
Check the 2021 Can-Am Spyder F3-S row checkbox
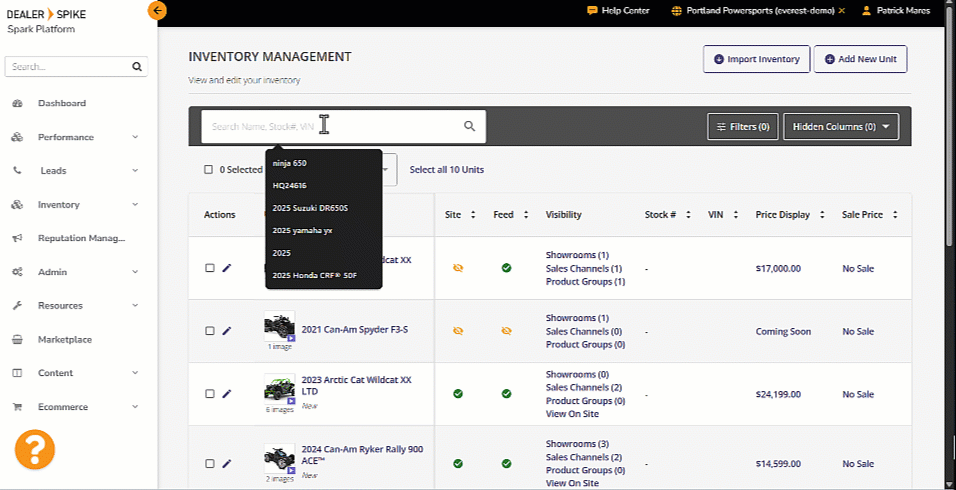[209, 331]
